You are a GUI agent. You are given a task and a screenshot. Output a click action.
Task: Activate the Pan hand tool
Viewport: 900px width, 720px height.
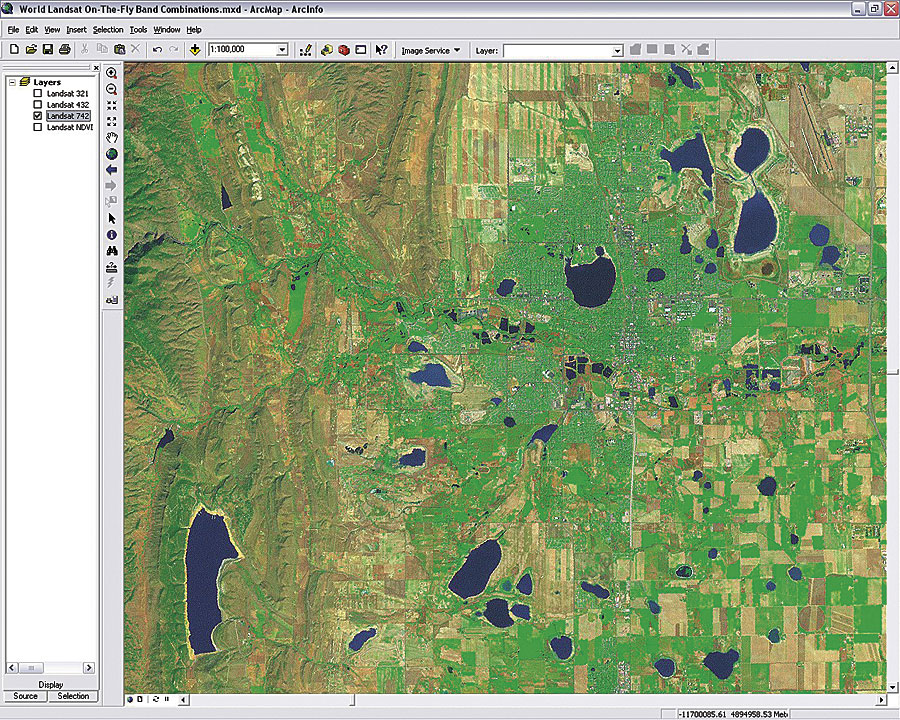[x=111, y=138]
